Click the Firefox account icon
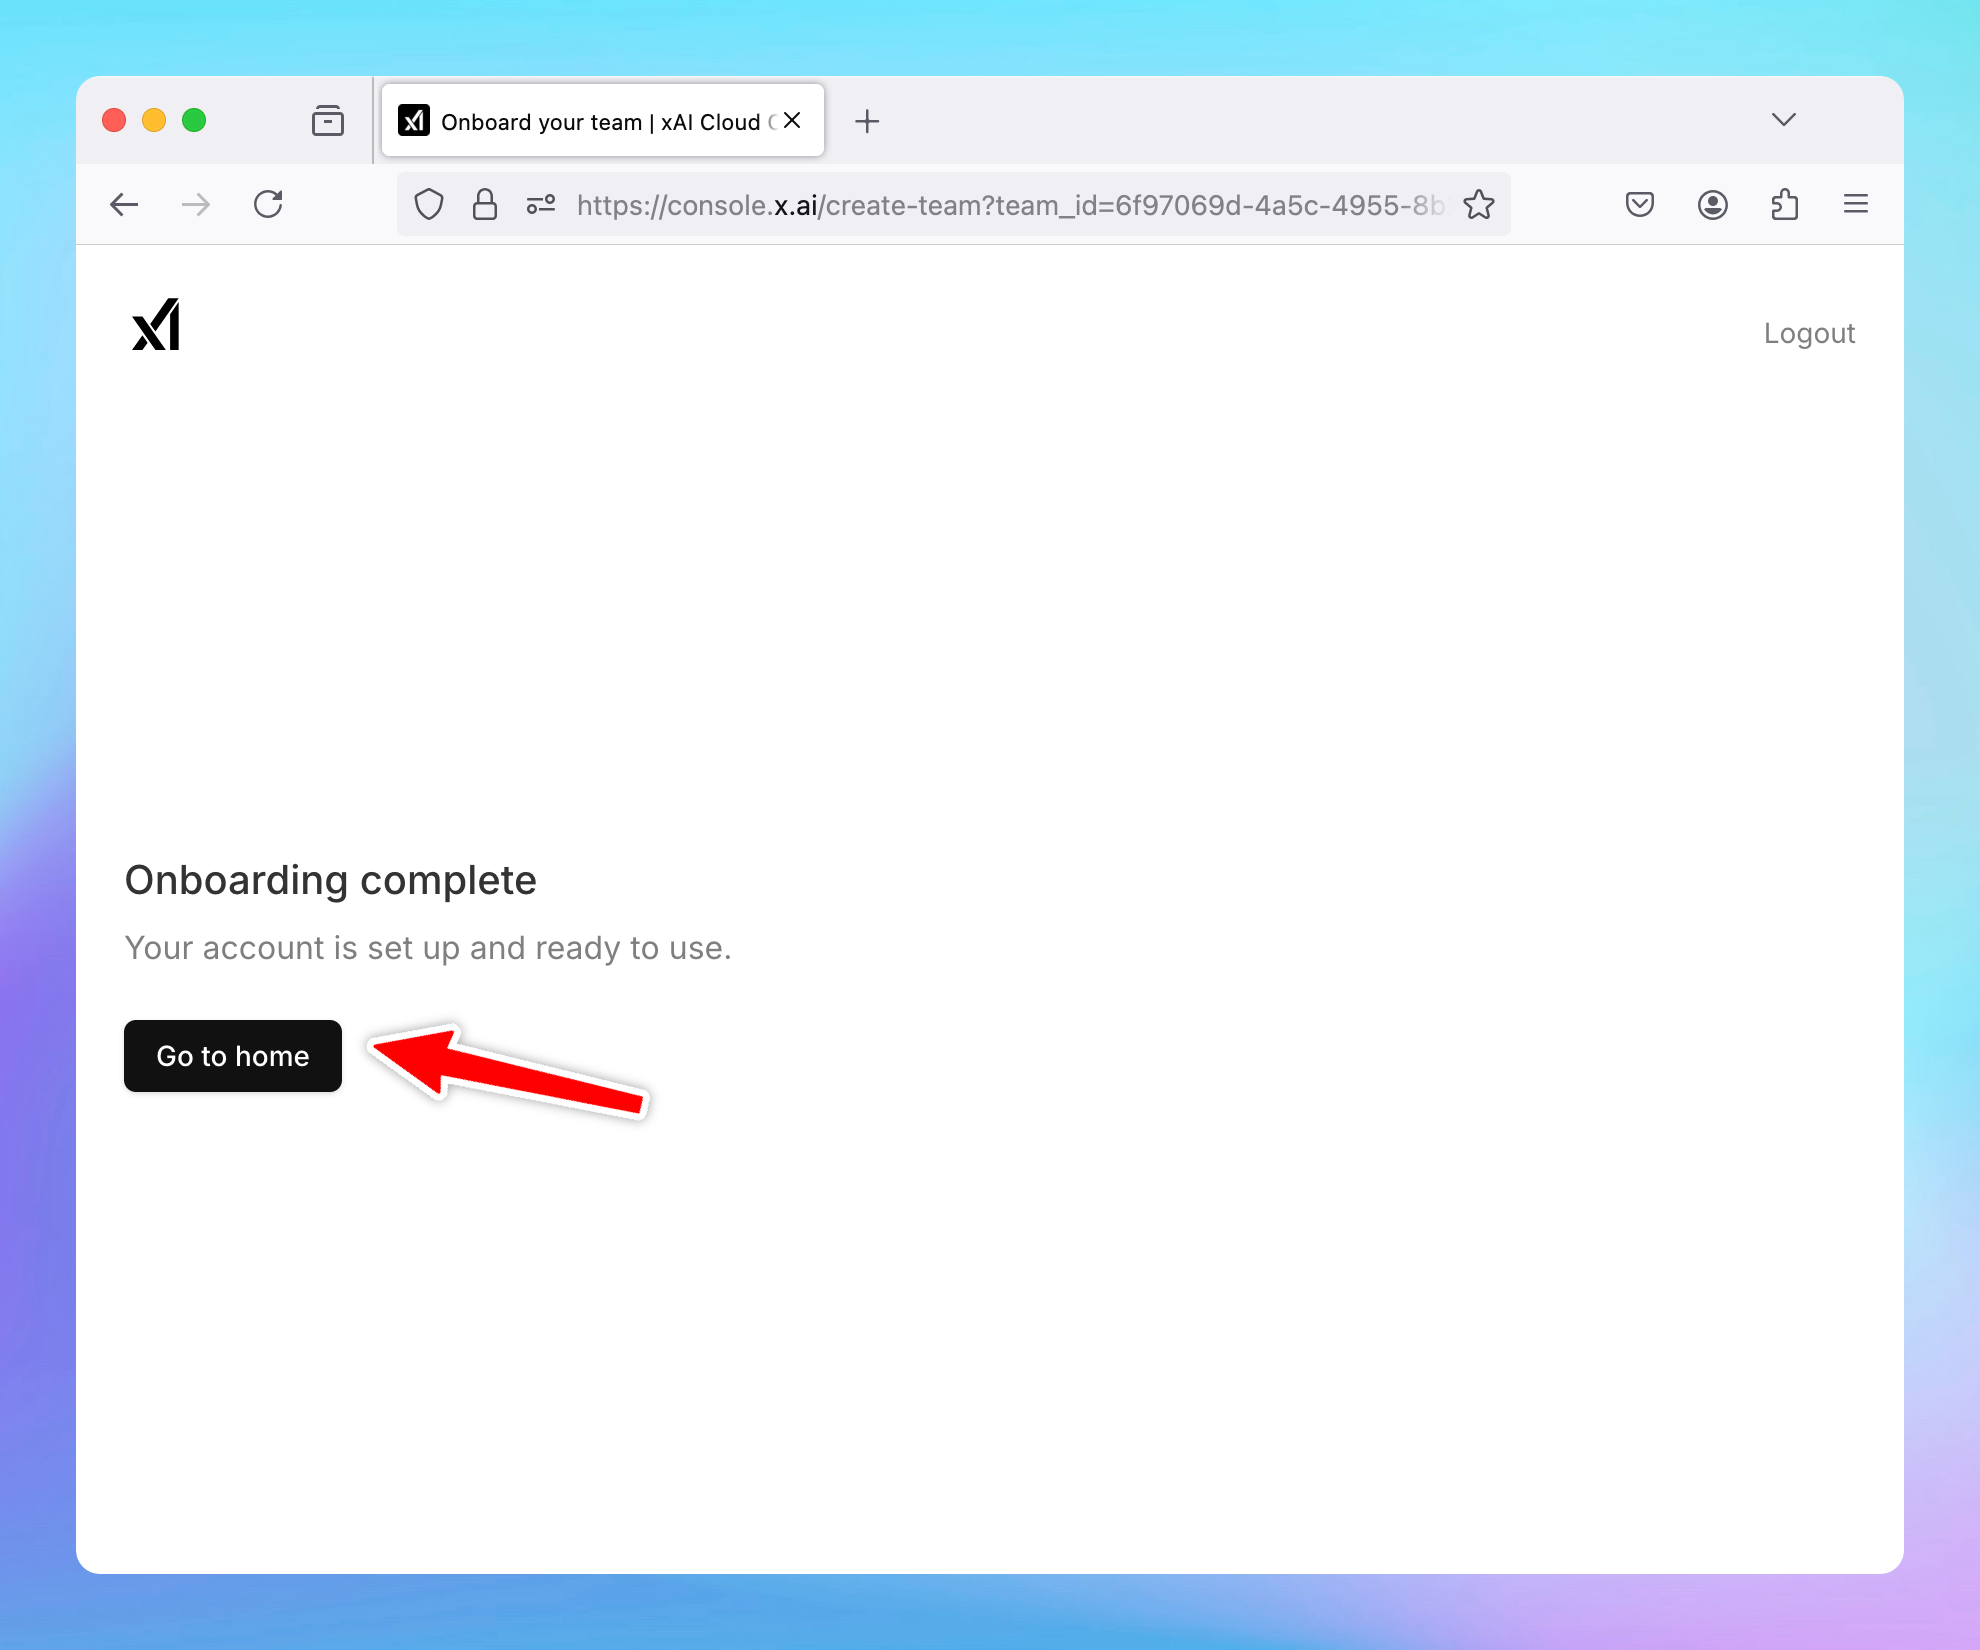This screenshot has width=1980, height=1650. coord(1712,204)
